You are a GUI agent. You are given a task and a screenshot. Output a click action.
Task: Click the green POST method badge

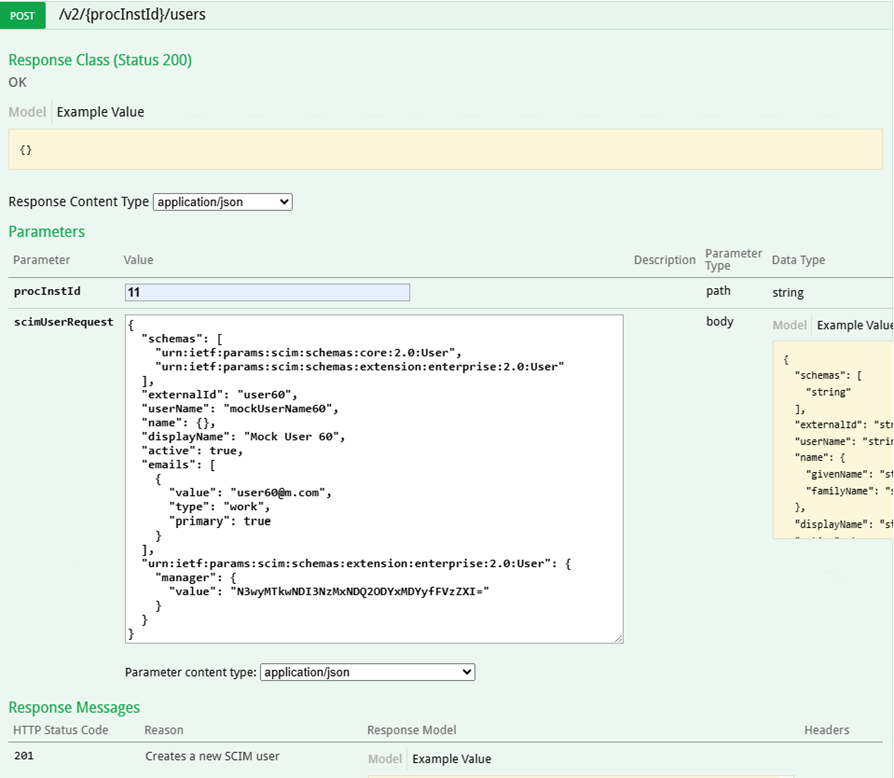click(x=22, y=15)
